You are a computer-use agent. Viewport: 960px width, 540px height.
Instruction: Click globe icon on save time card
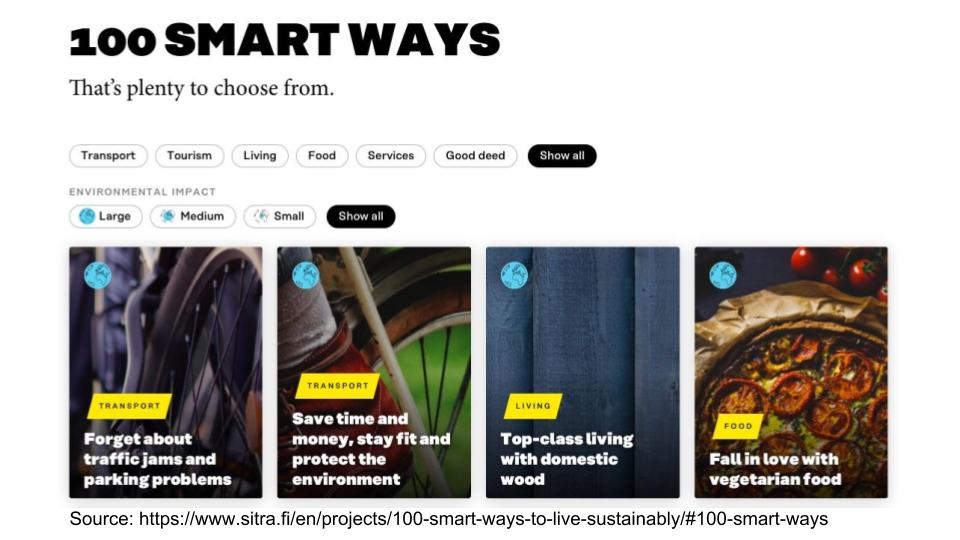[306, 276]
